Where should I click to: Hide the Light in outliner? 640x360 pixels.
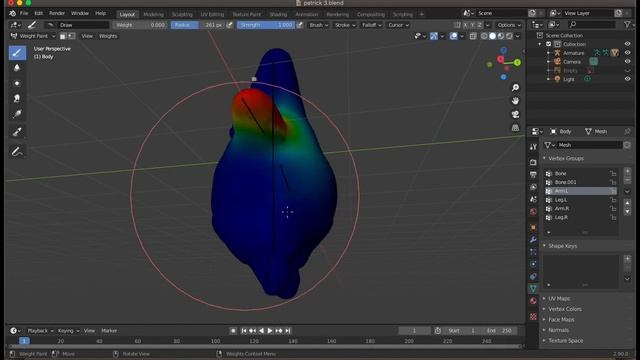pyautogui.click(x=627, y=79)
